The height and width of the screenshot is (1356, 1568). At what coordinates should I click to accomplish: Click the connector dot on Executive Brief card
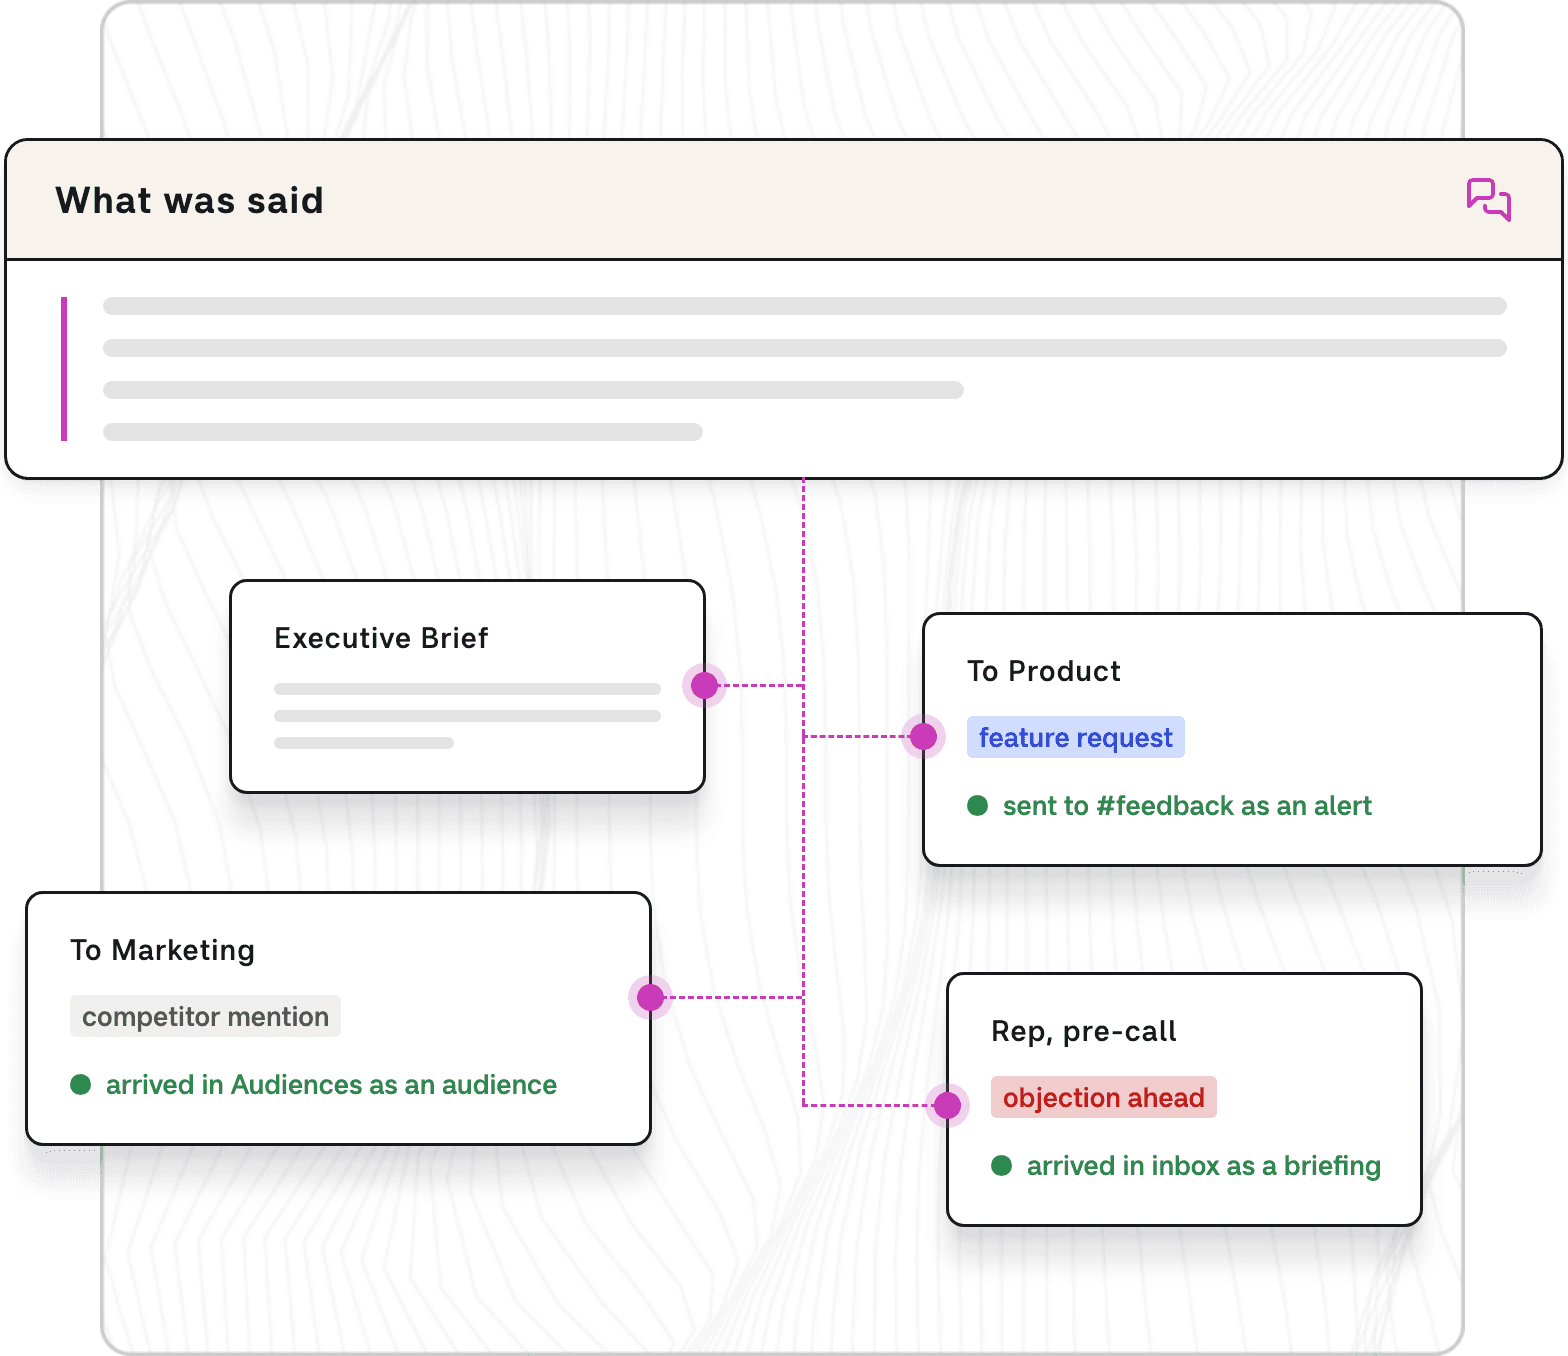click(704, 685)
